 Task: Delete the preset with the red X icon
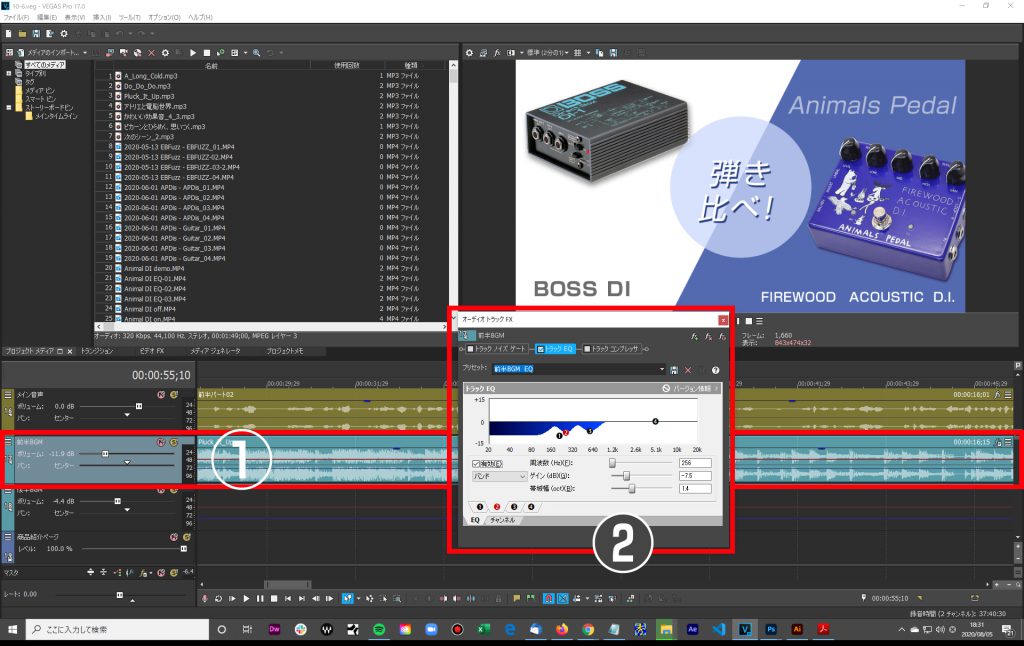point(688,370)
